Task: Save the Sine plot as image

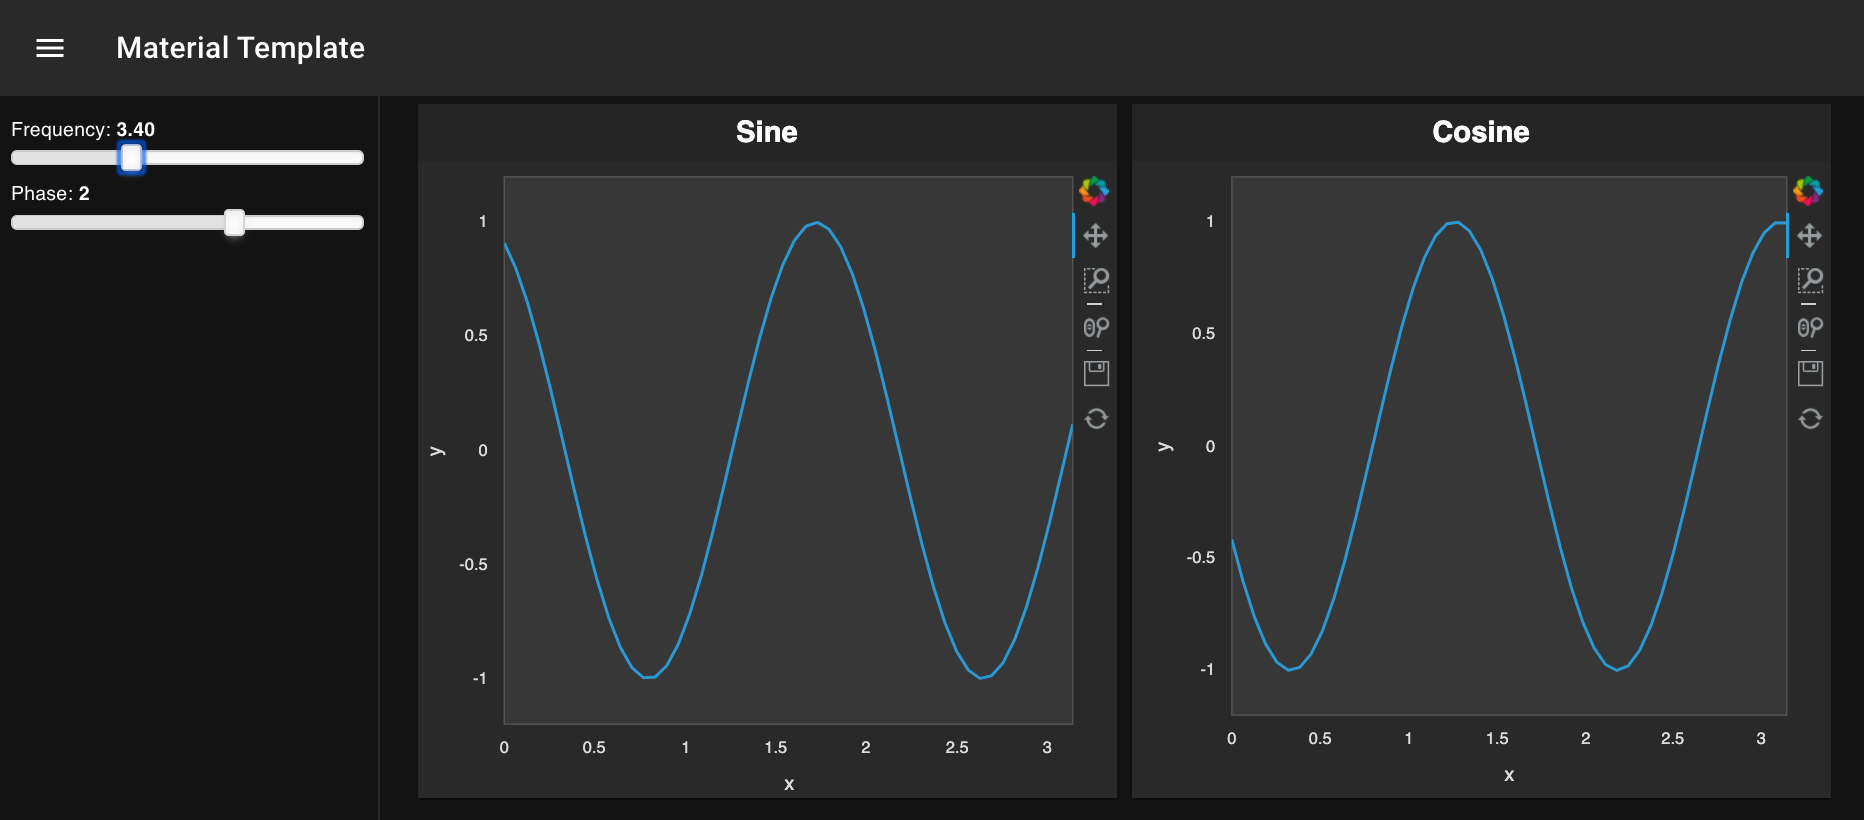Action: point(1096,373)
